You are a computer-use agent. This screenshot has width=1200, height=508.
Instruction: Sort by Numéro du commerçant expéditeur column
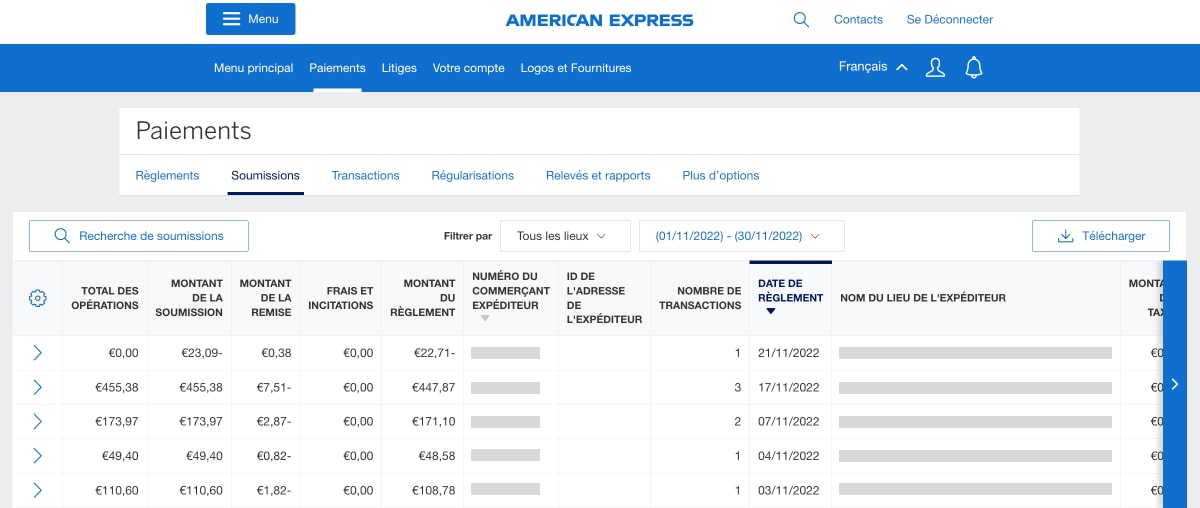tap(486, 318)
